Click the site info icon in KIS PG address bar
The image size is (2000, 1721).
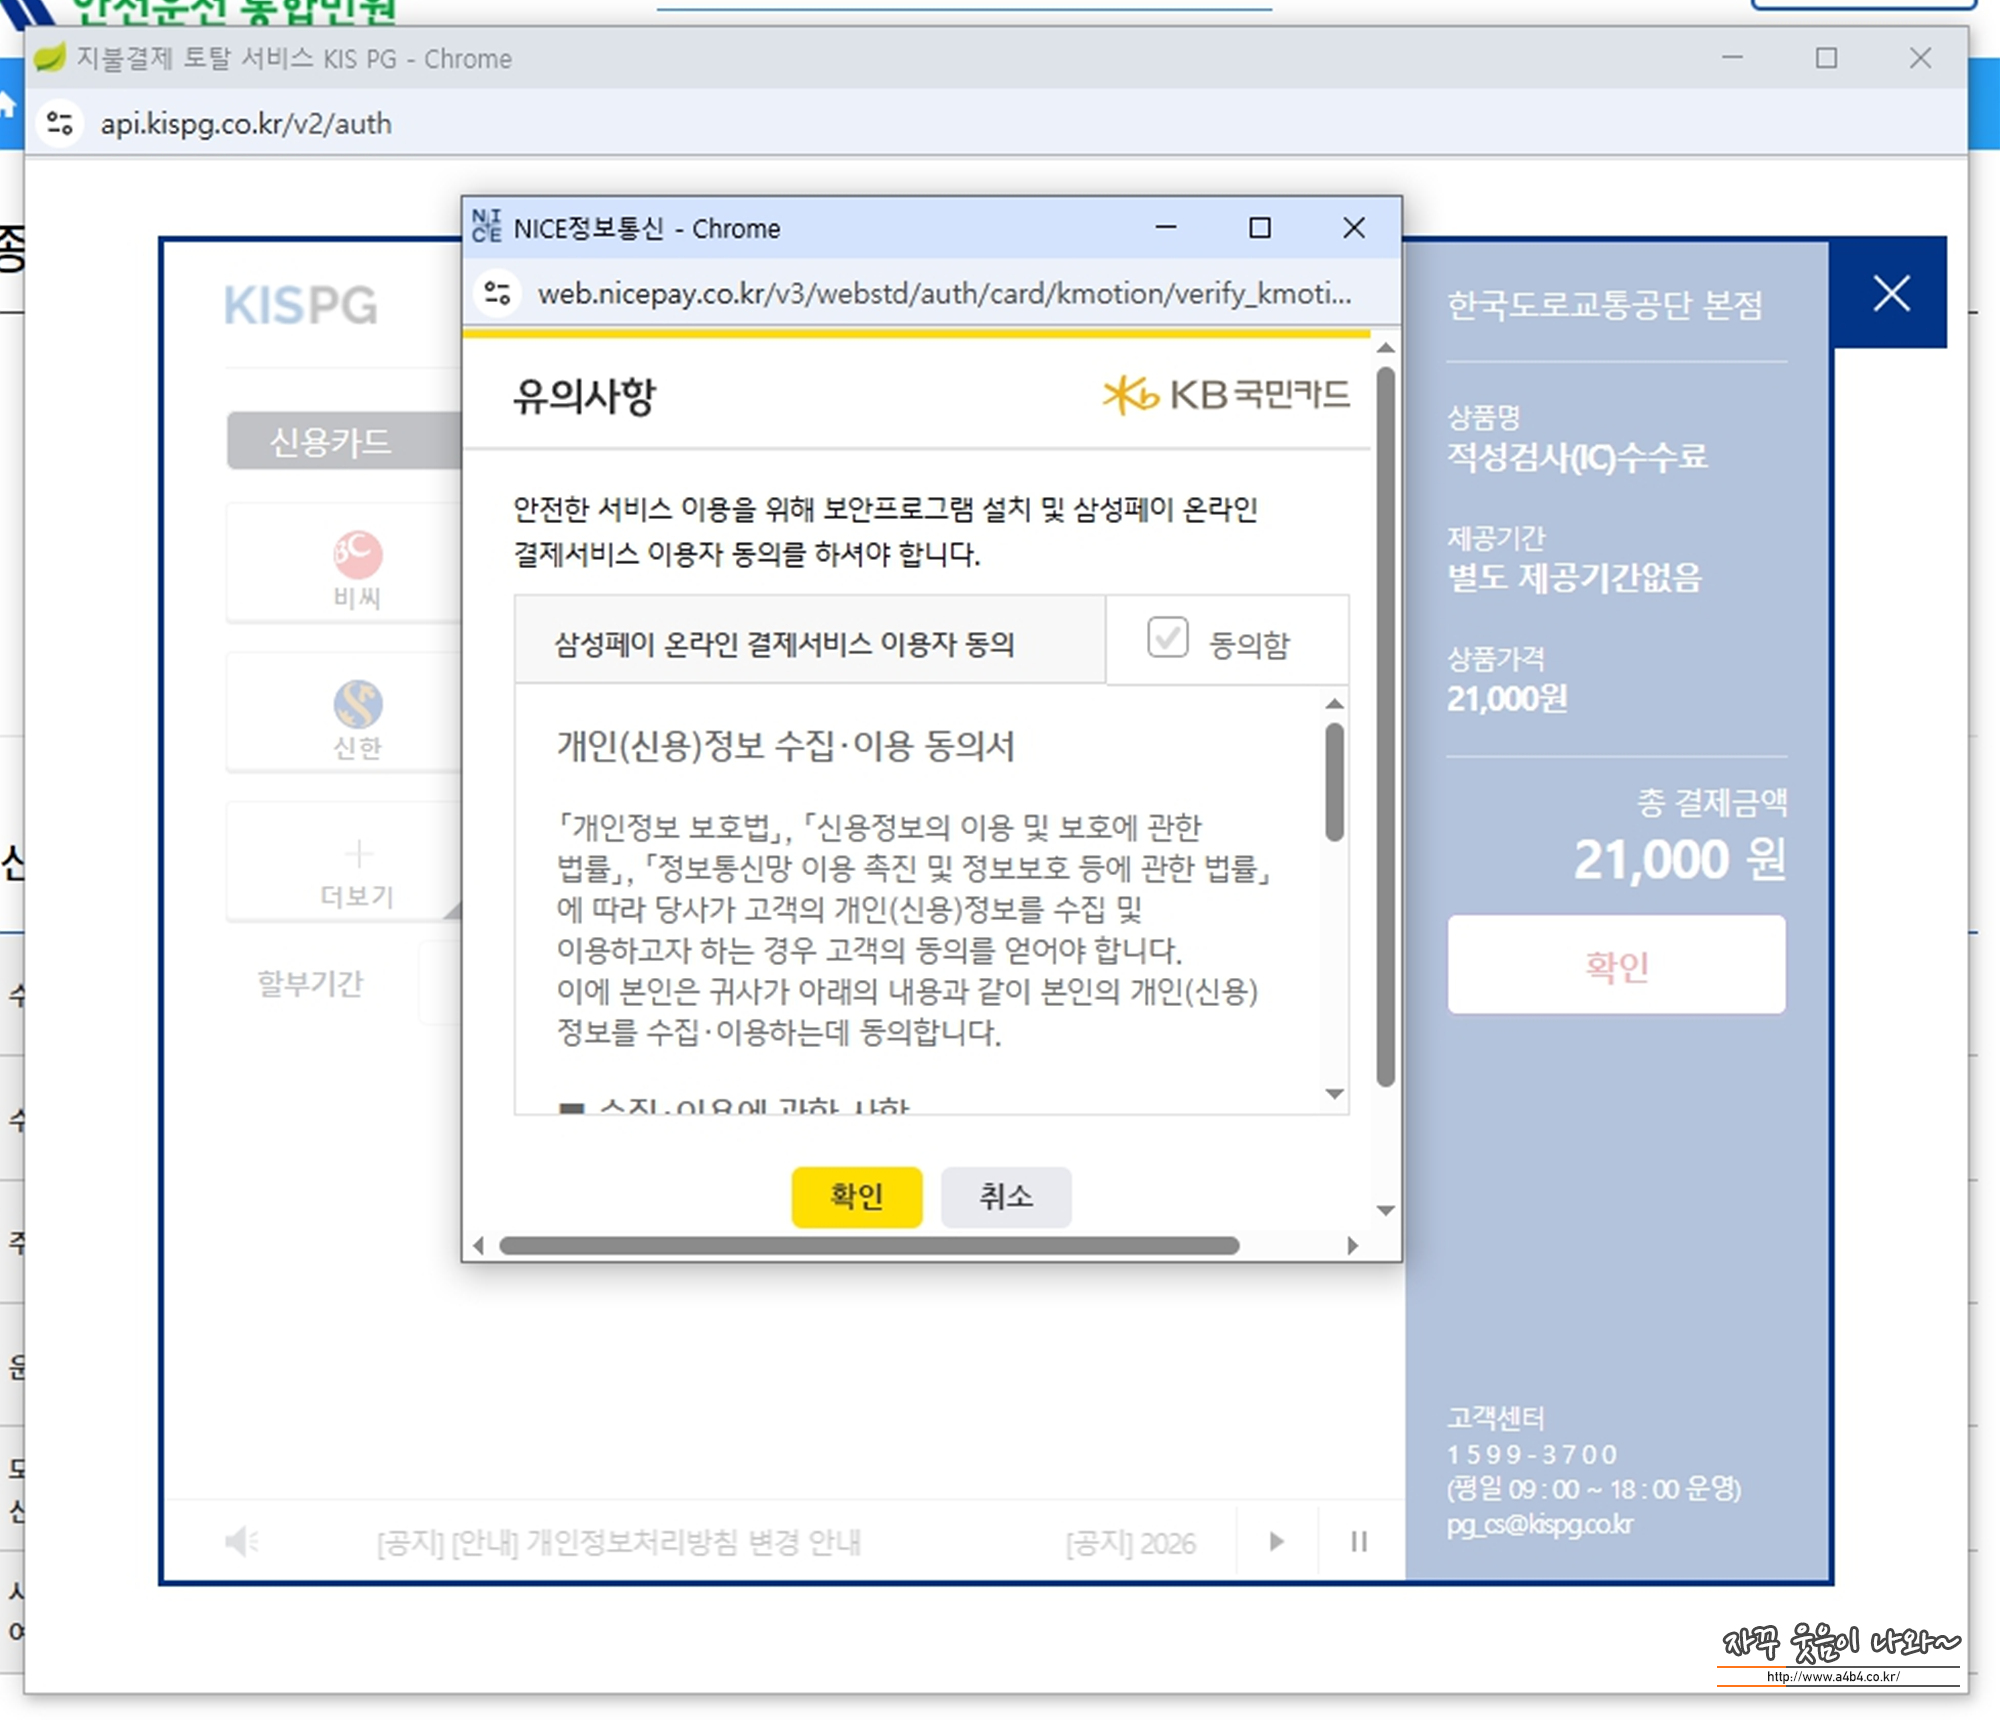pos(60,123)
